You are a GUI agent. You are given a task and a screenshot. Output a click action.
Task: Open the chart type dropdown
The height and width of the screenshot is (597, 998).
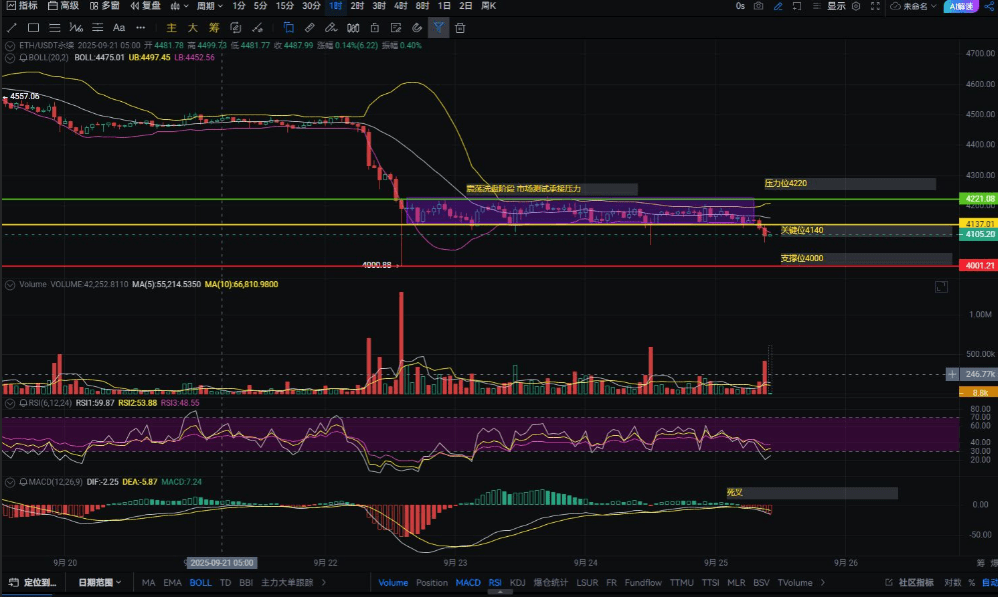click(179, 6)
